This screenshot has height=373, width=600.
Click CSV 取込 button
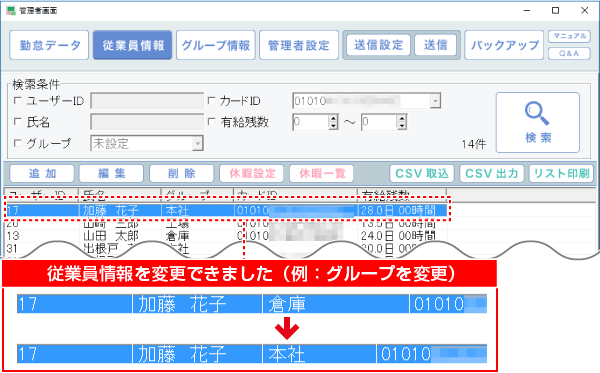422,174
